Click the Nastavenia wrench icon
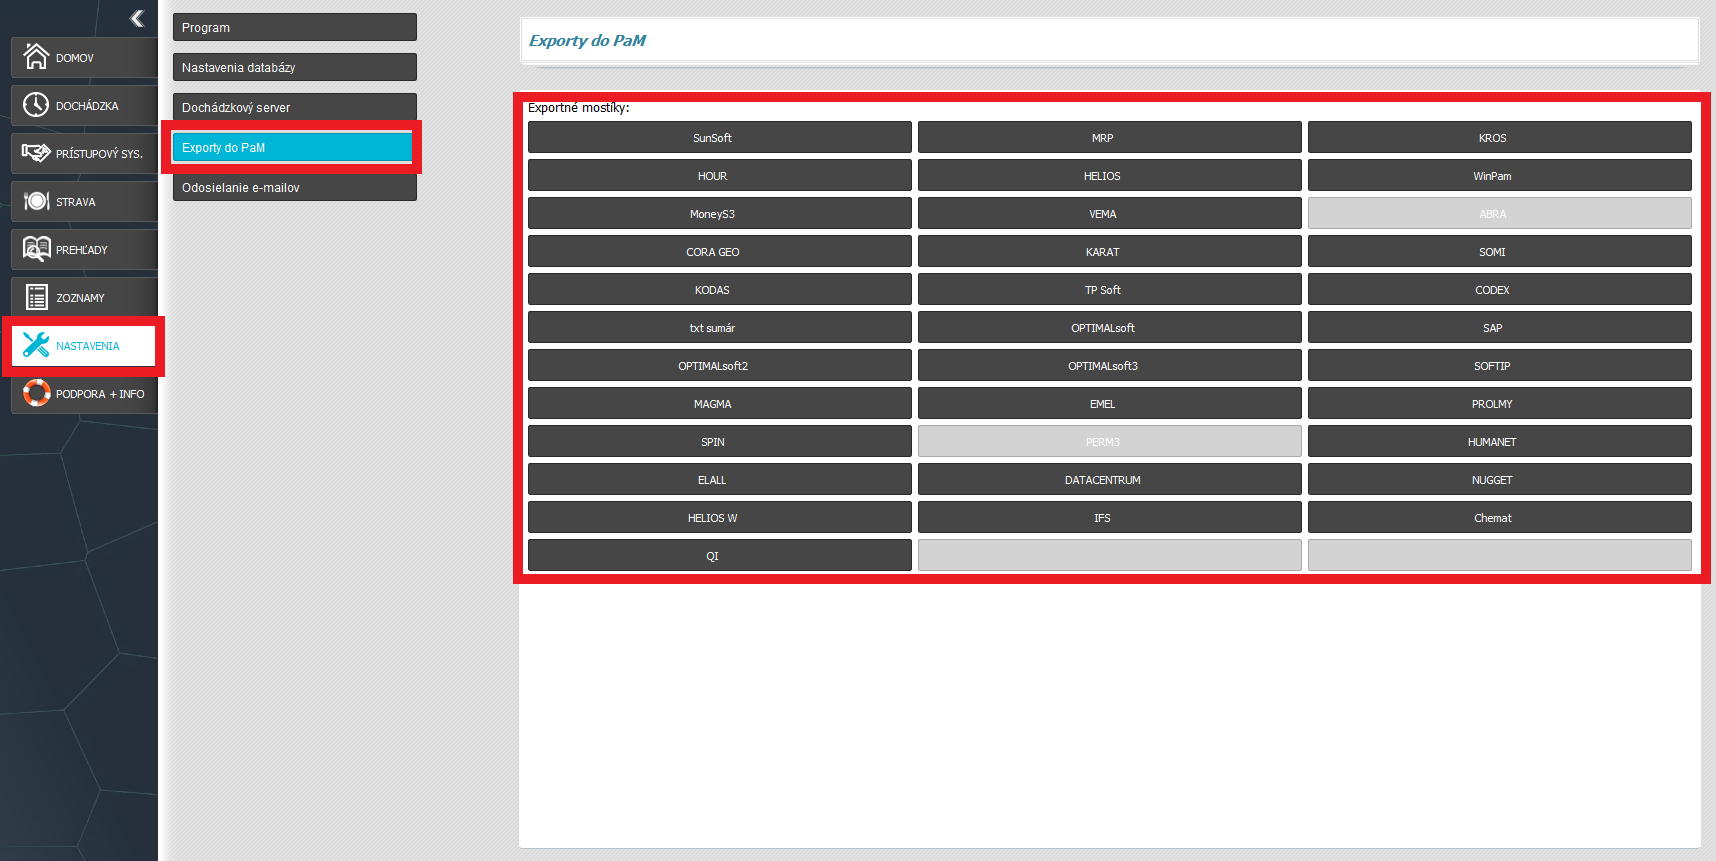This screenshot has height=861, width=1716. [x=36, y=345]
